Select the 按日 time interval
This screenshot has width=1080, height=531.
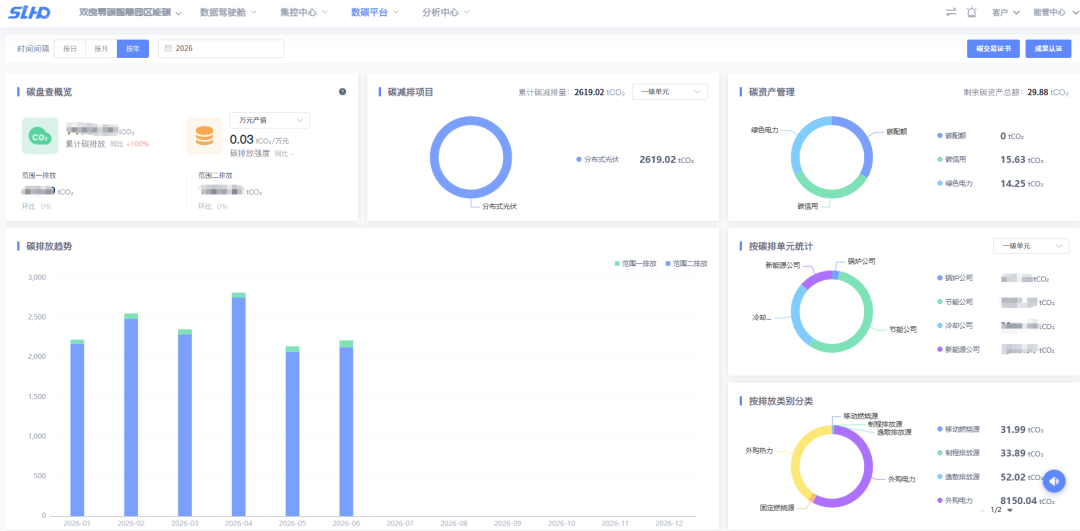[x=70, y=49]
